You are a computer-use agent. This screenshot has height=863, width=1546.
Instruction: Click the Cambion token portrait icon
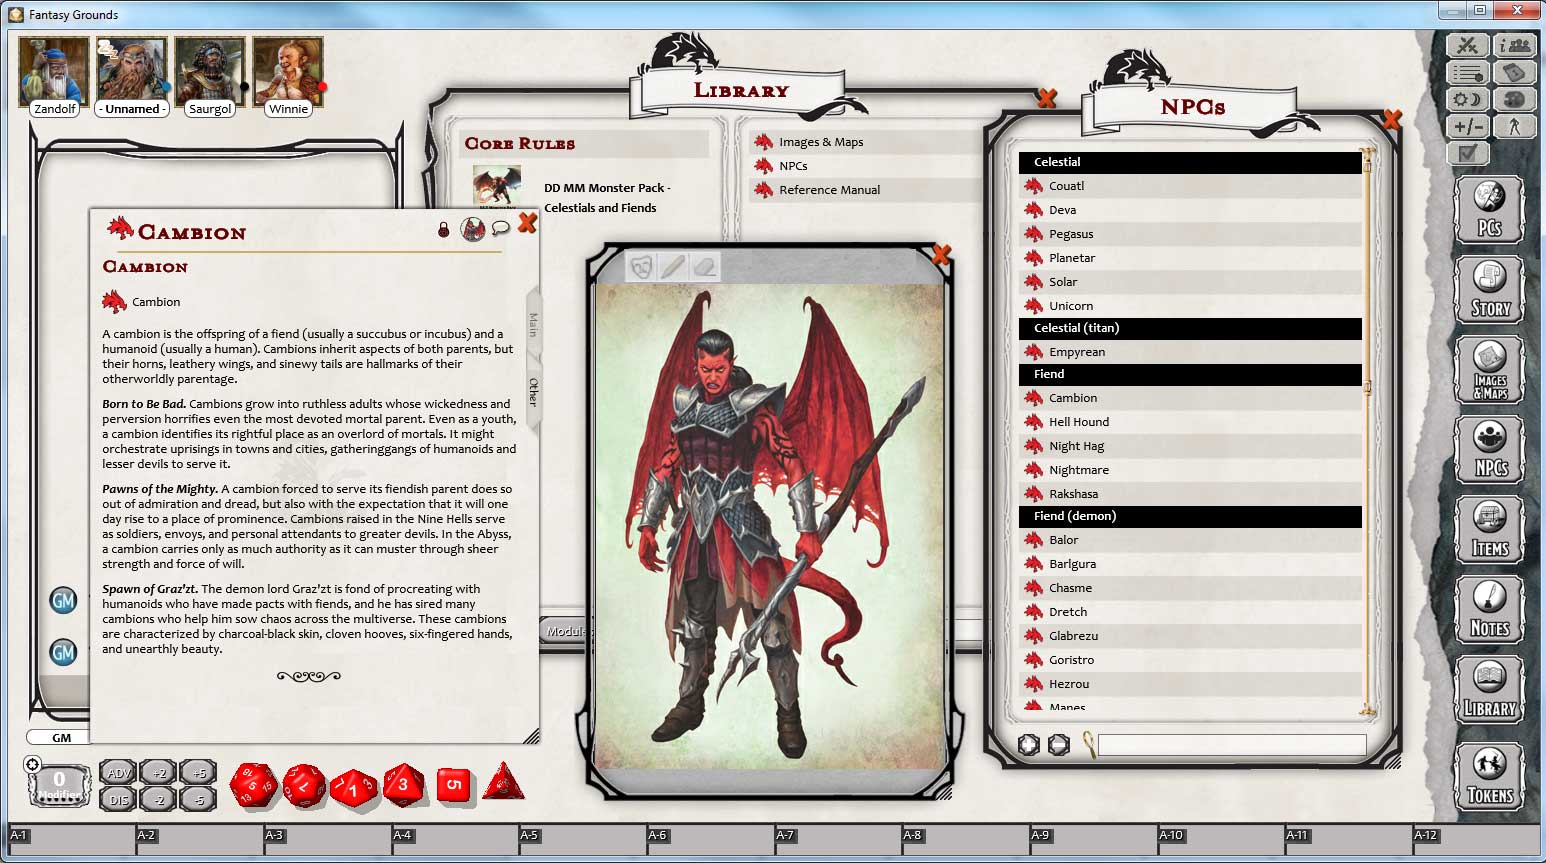pos(472,229)
